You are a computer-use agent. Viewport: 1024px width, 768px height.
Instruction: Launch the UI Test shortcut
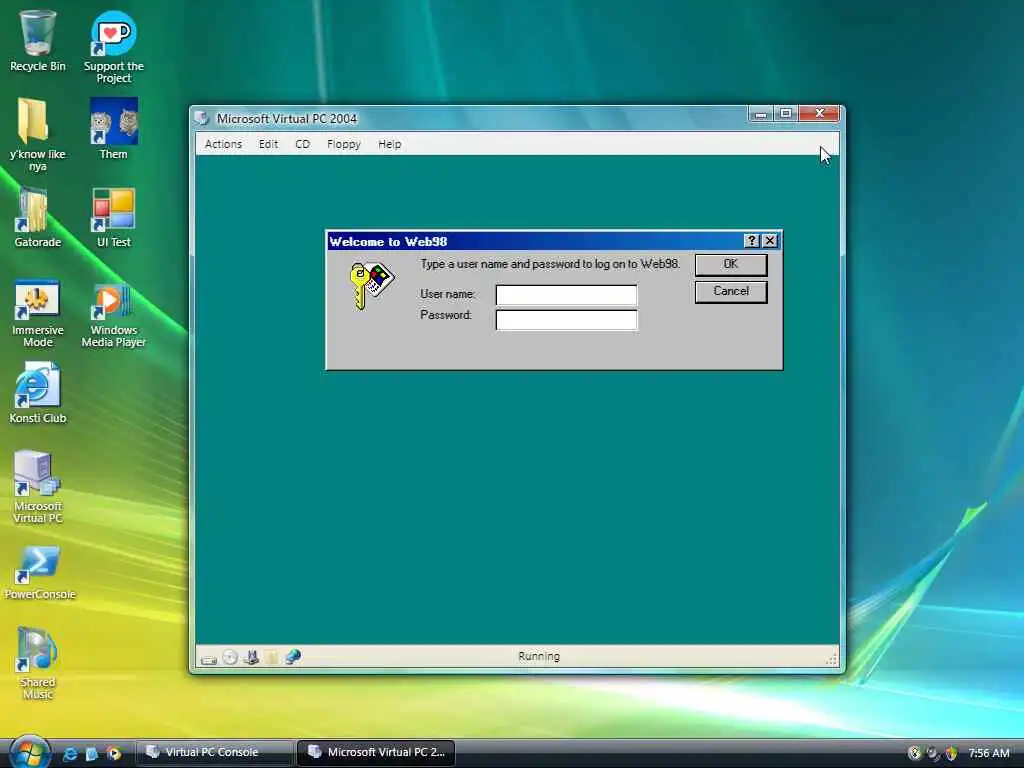(x=114, y=217)
